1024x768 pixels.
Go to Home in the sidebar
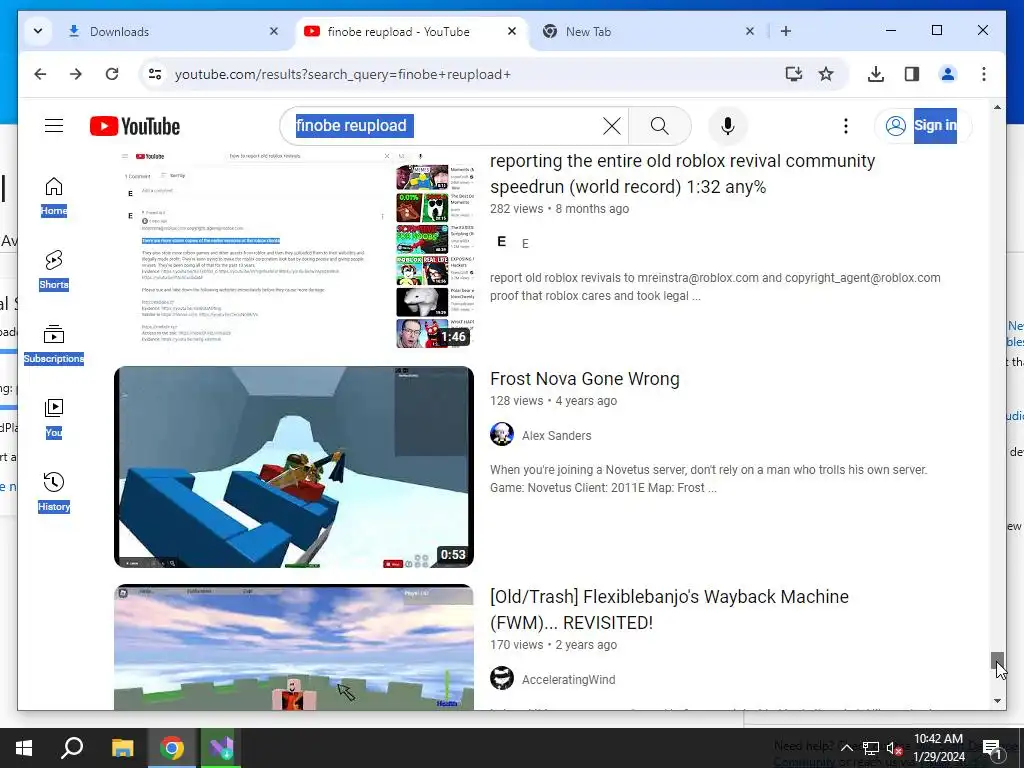coord(54,197)
